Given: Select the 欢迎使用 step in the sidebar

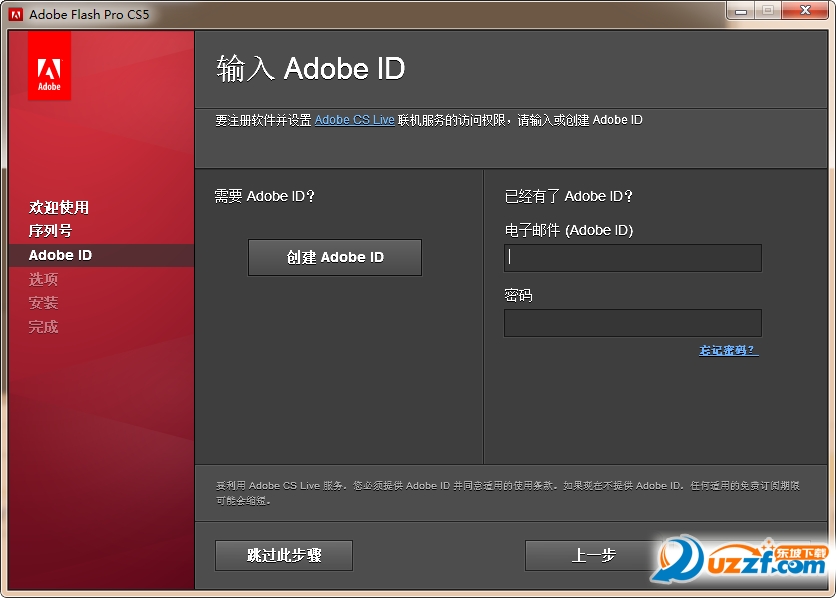Looking at the screenshot, I should 59,207.
